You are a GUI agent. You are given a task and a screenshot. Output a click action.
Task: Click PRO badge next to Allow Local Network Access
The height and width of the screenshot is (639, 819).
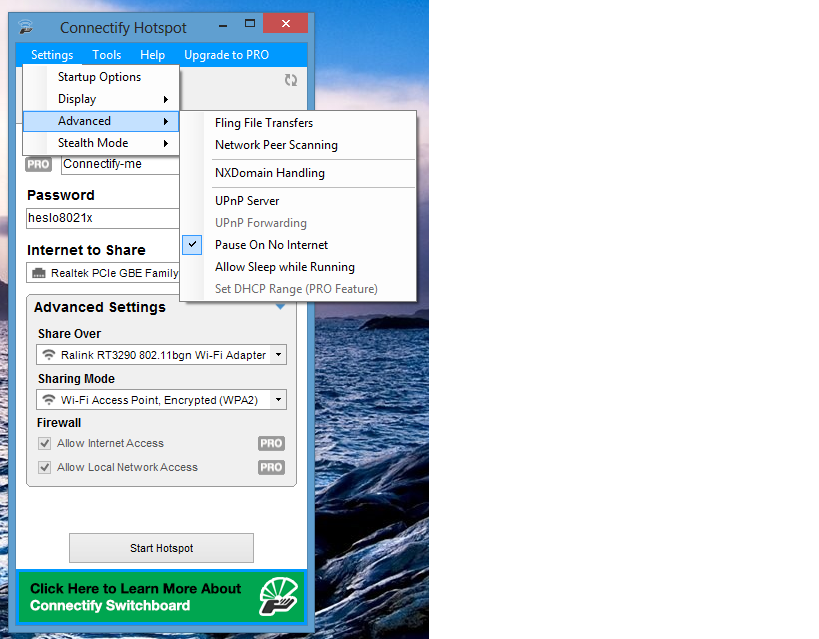click(x=271, y=468)
